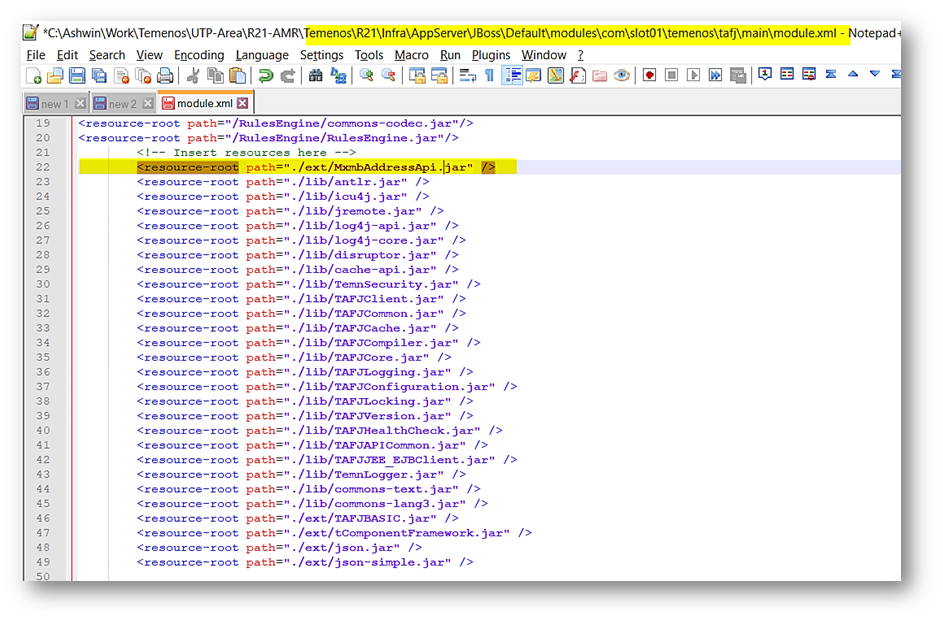The image size is (943, 623).
Task: Click the Zoom In magnifier icon
Action: [x=365, y=76]
